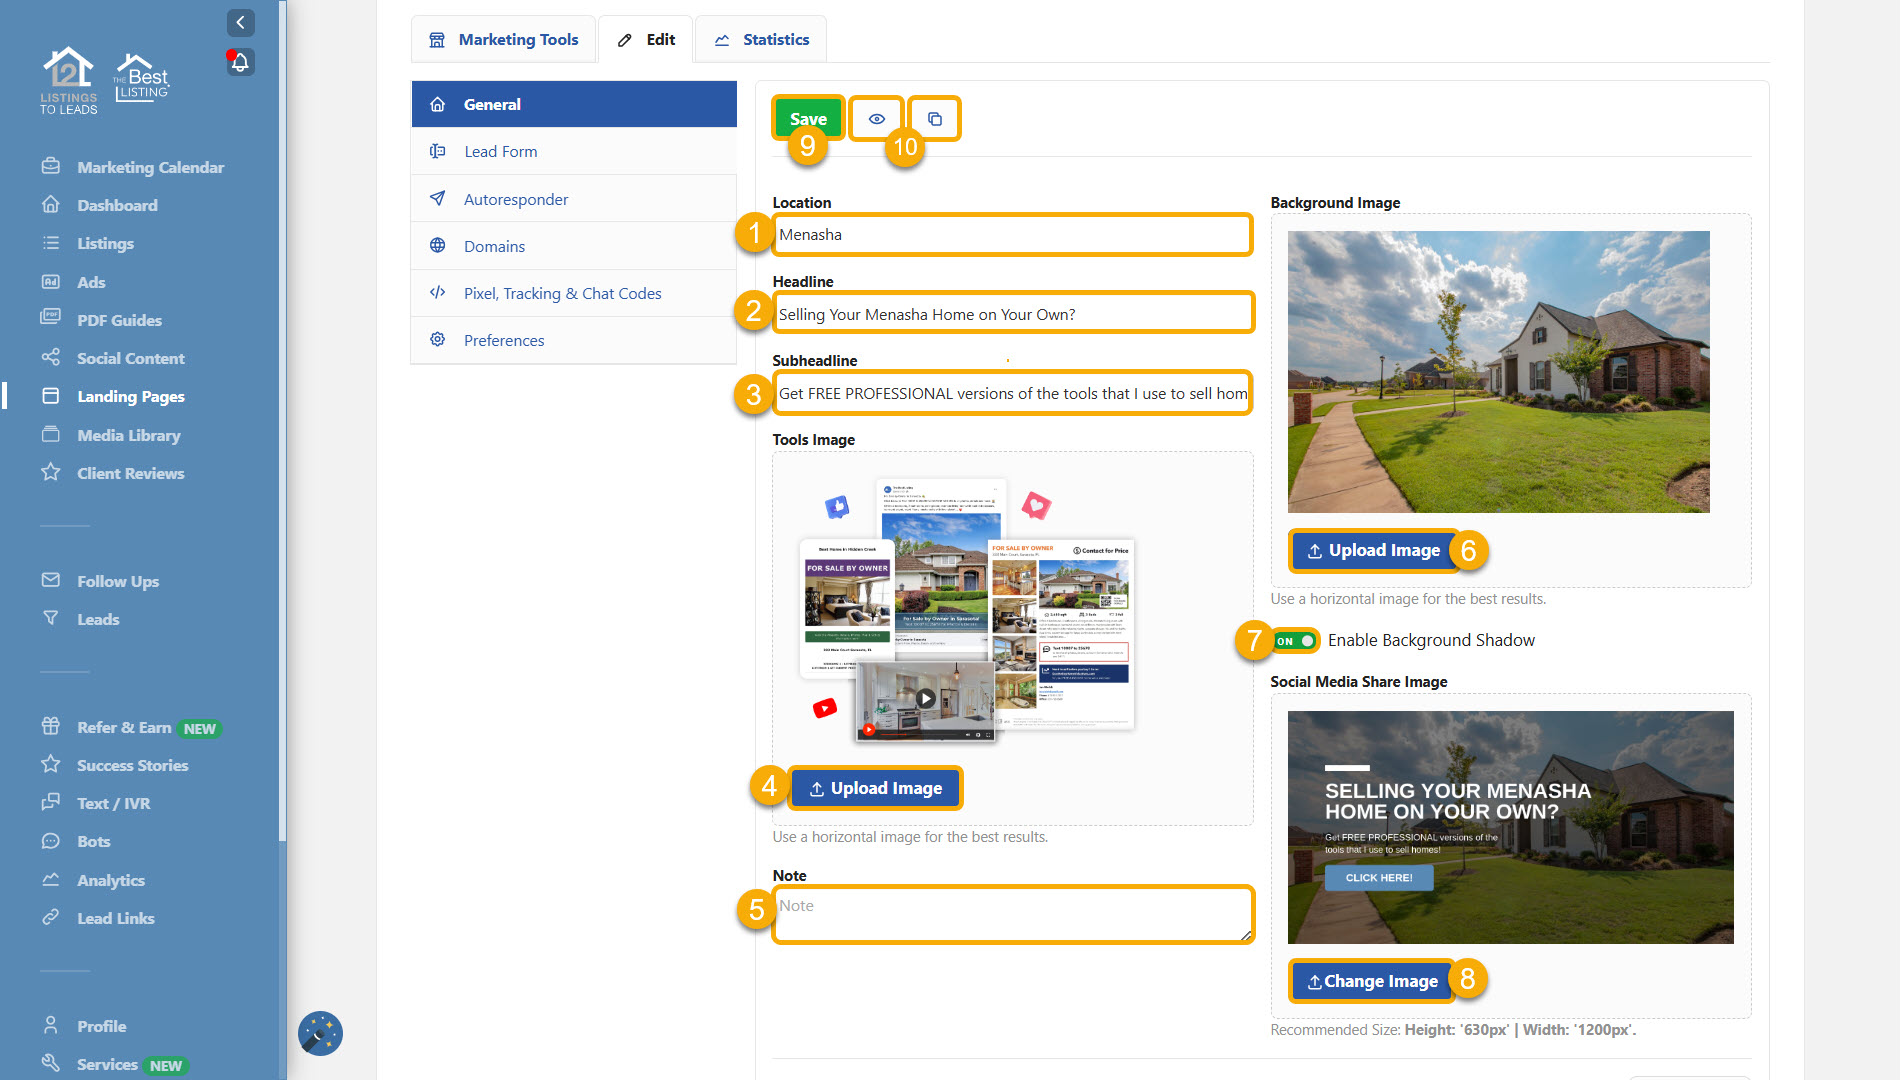The width and height of the screenshot is (1900, 1080).
Task: Open Pixel, Tracking & Chat Codes section
Action: (x=562, y=293)
